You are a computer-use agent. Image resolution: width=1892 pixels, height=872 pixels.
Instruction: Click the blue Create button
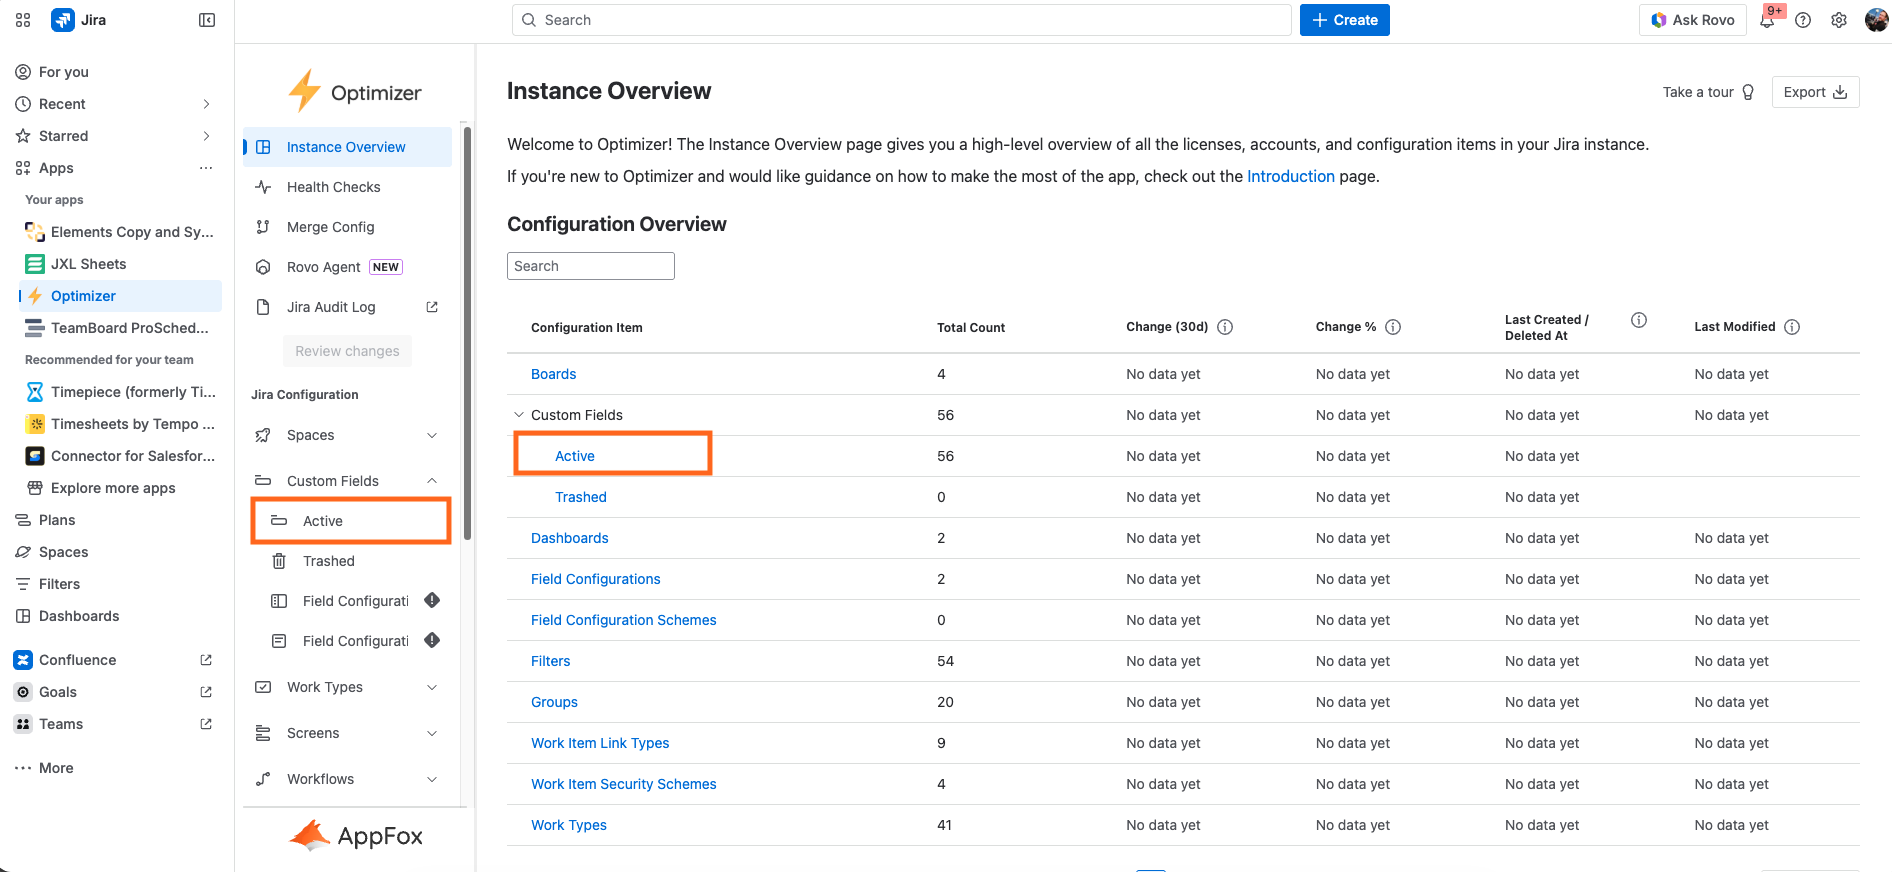coord(1344,20)
